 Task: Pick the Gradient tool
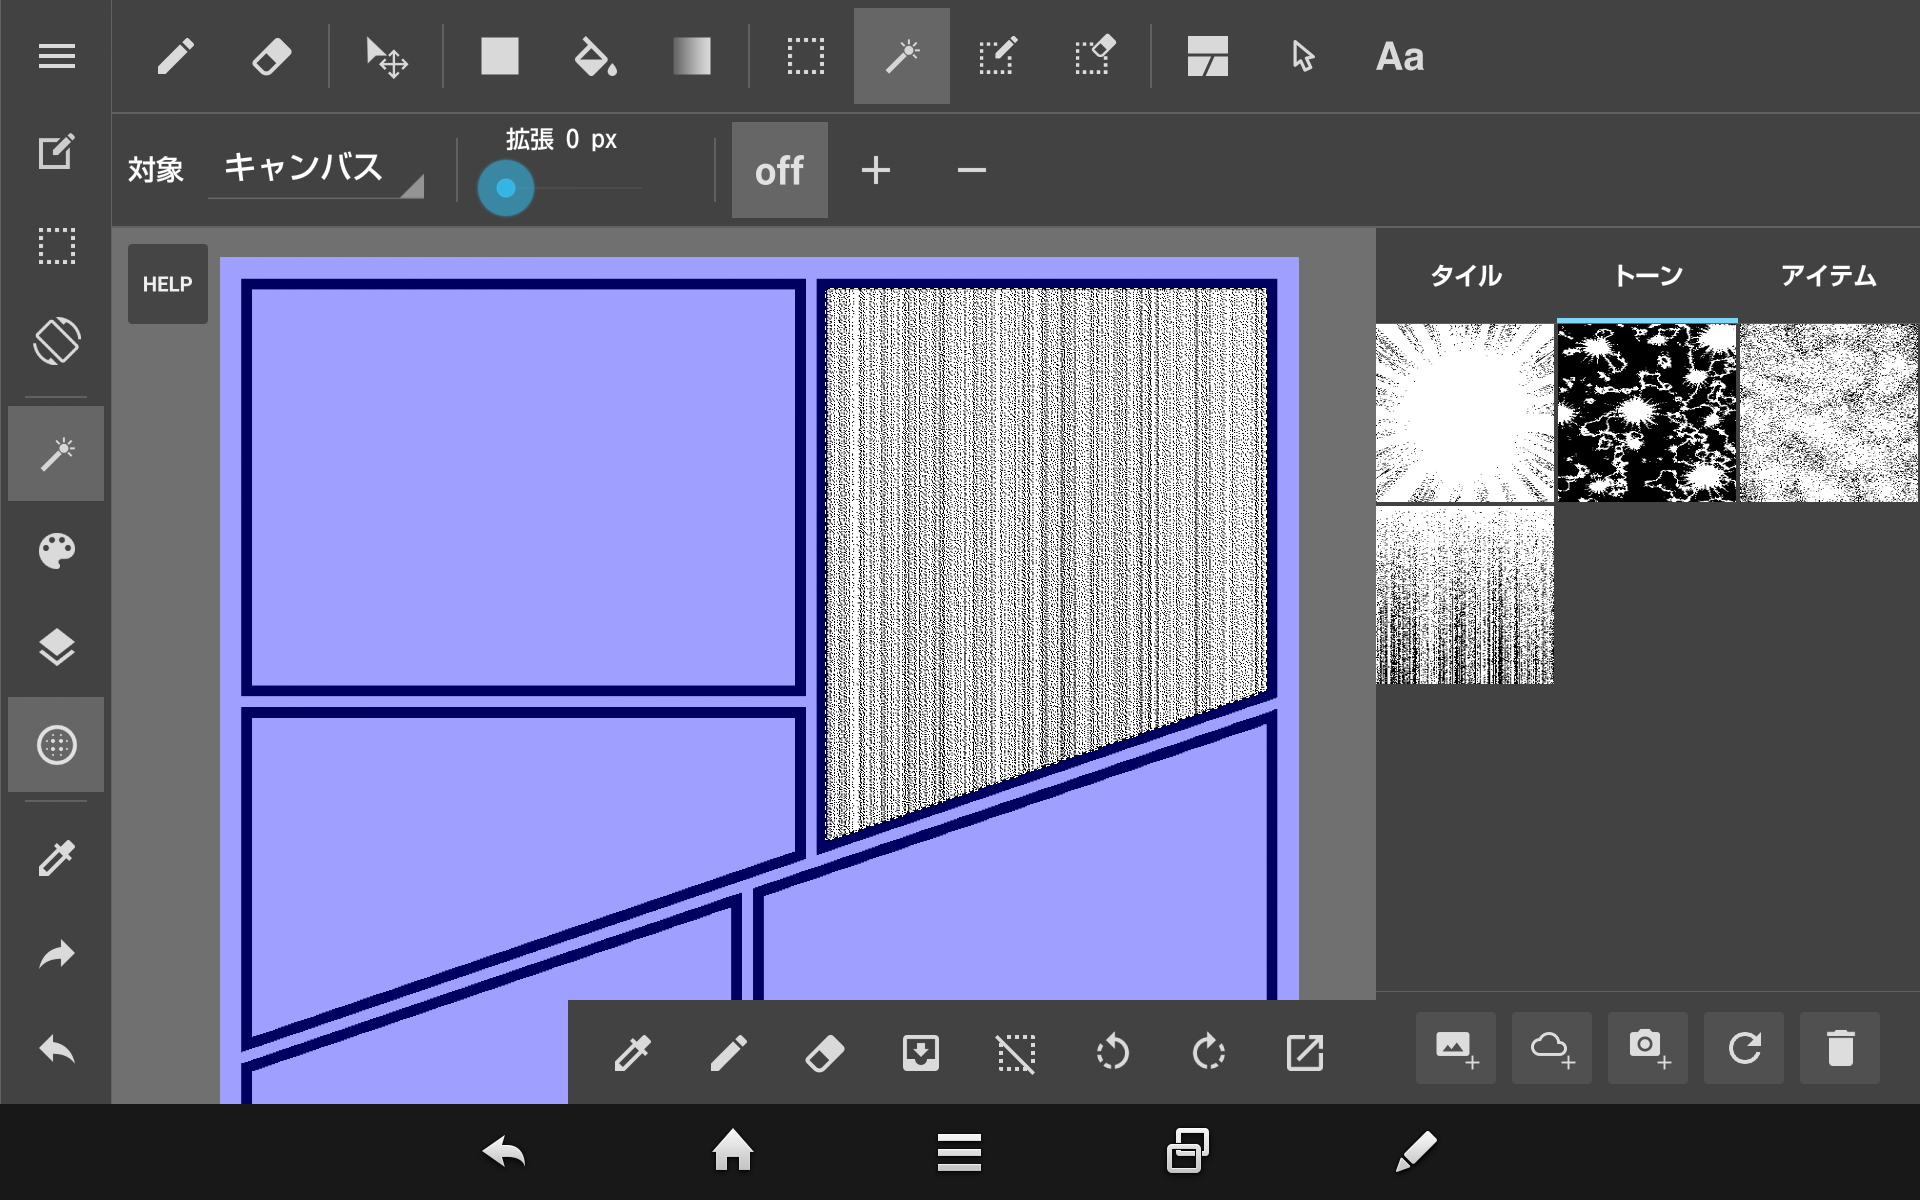[691, 57]
